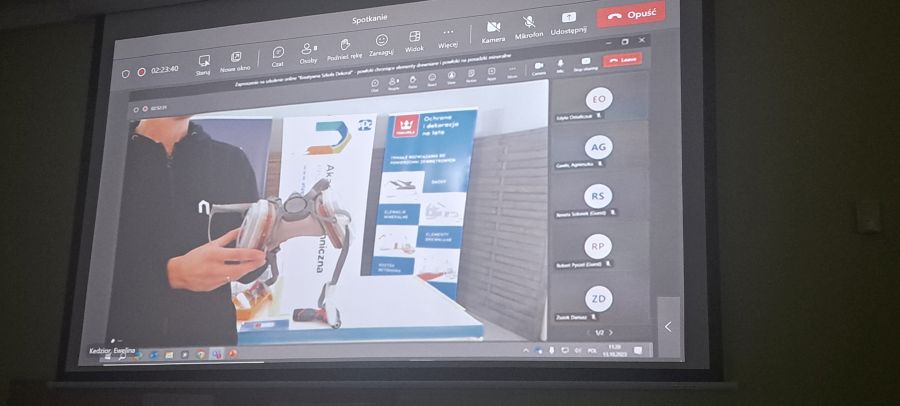The width and height of the screenshot is (900, 406).
Task: Open PowerPoint from the taskbar
Action: 232,354
